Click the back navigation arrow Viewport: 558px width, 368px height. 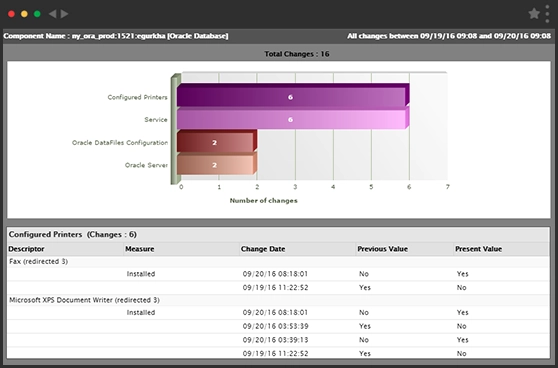[53, 14]
